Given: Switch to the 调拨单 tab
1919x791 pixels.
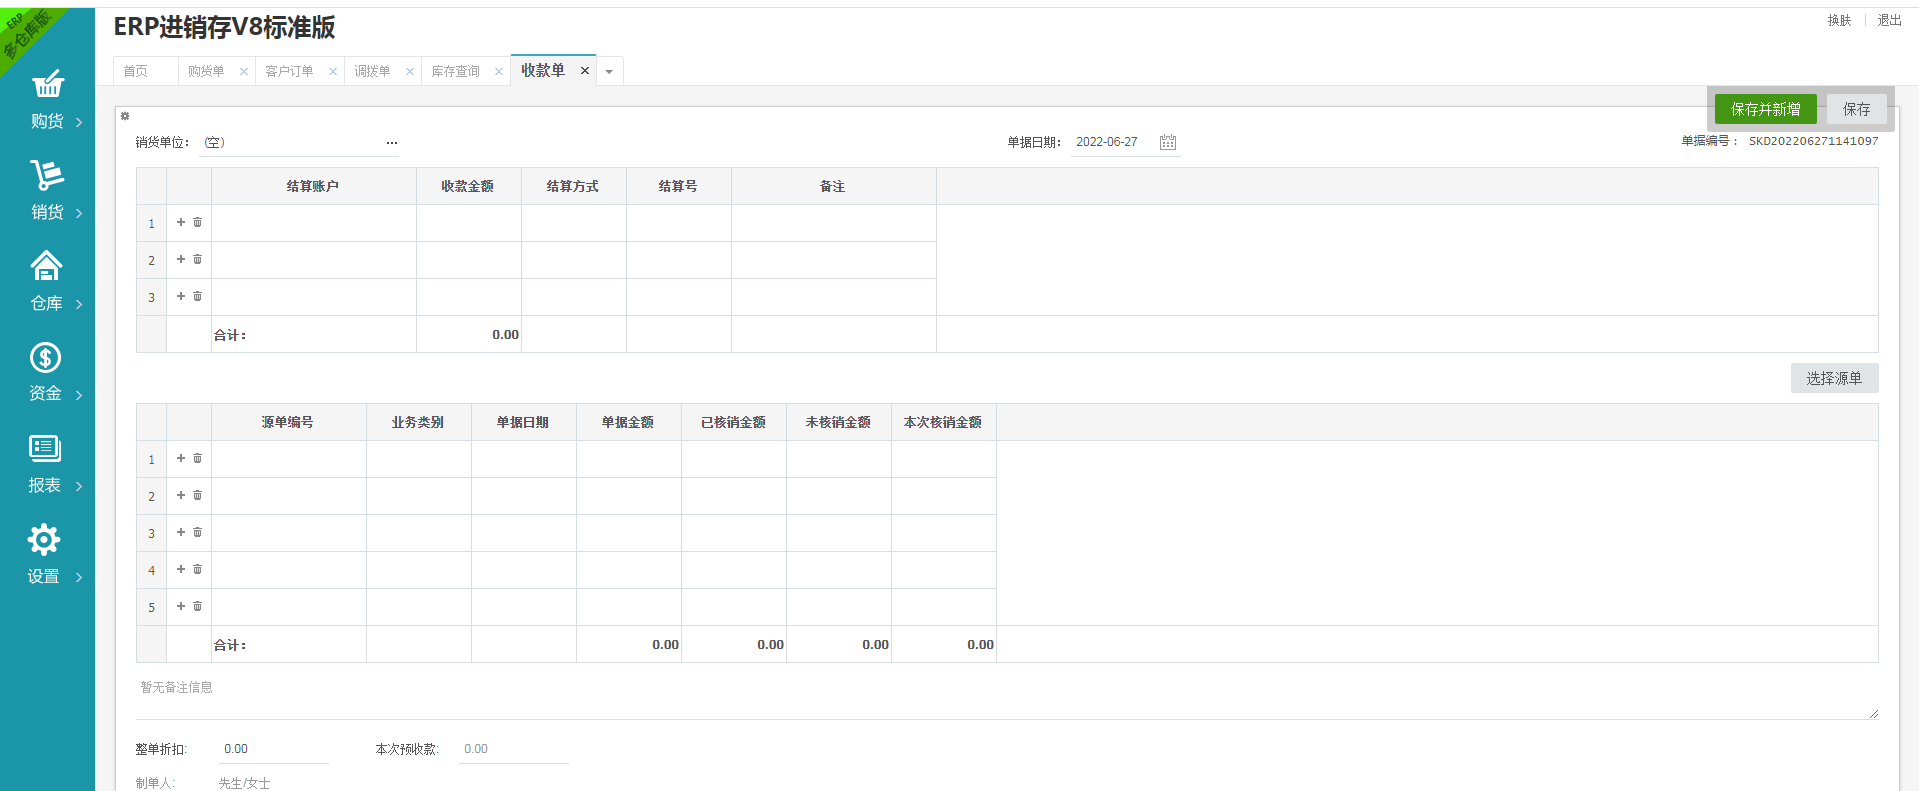Looking at the screenshot, I should pos(372,71).
